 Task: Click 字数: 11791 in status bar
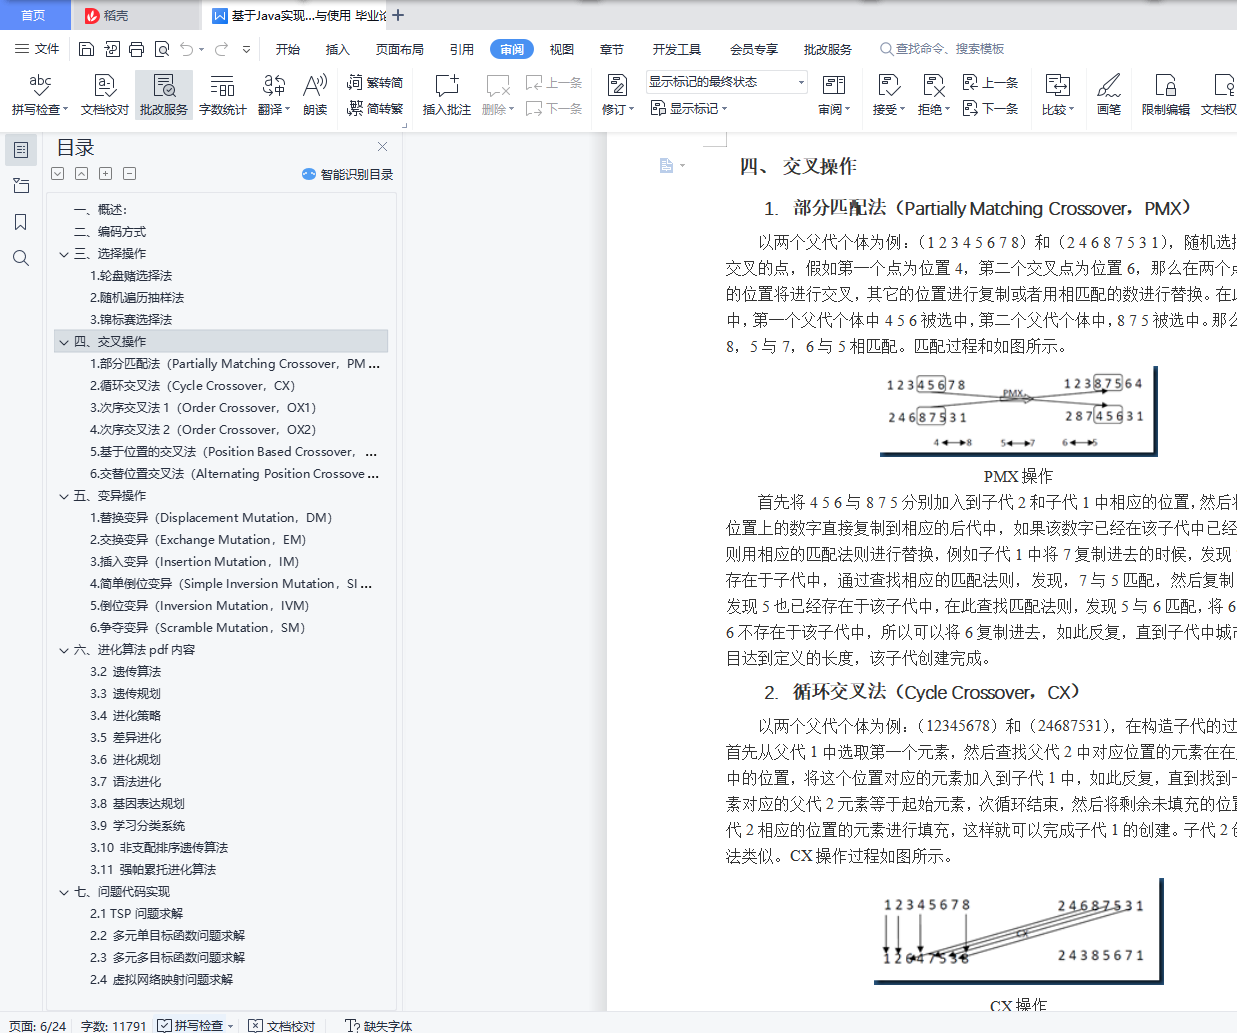113,1025
